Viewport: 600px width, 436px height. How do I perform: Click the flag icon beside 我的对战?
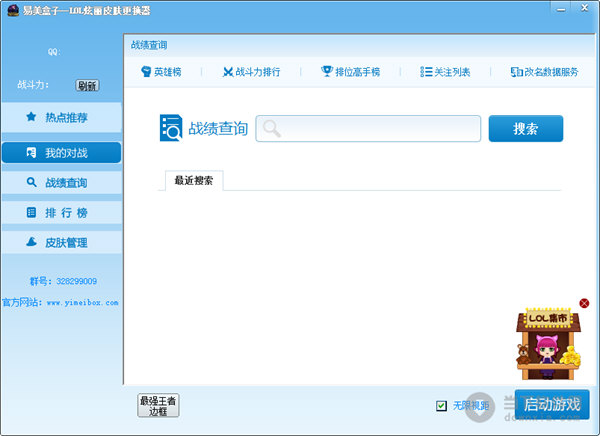click(31, 152)
